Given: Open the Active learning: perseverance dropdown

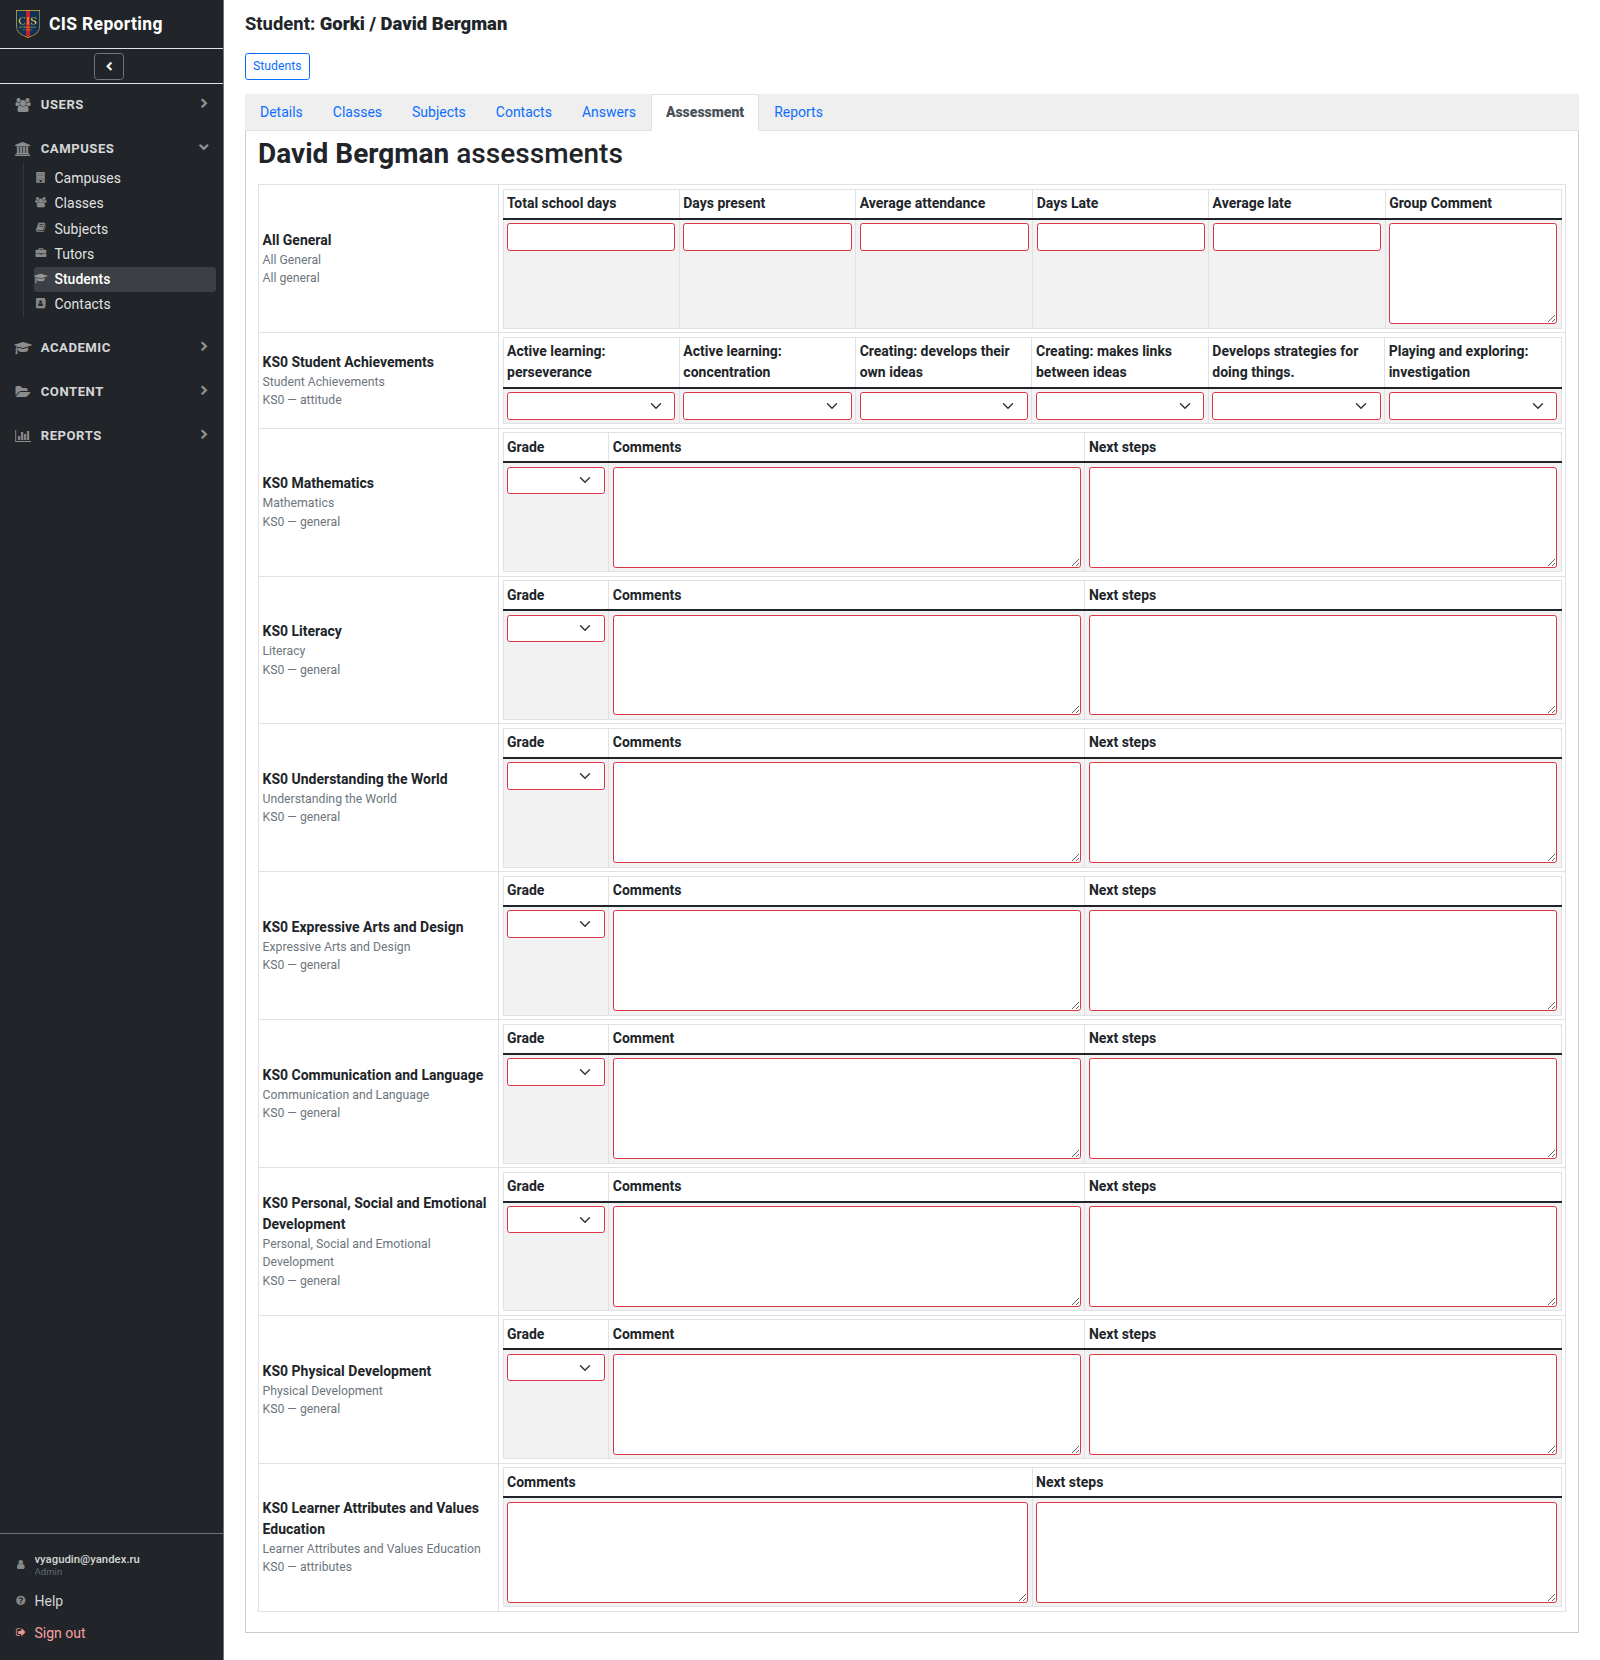Looking at the screenshot, I should 591,406.
